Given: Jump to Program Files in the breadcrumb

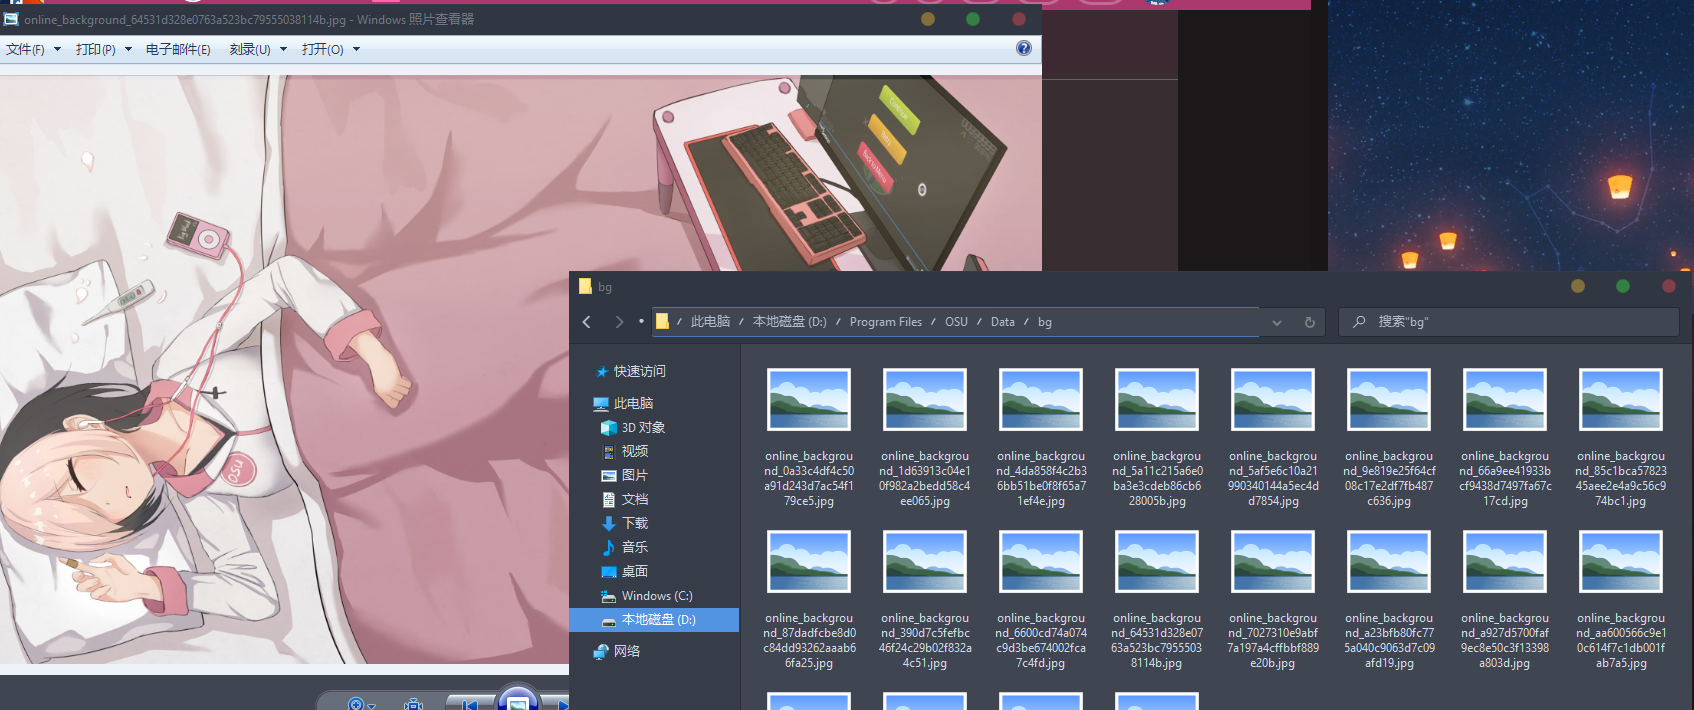Looking at the screenshot, I should point(886,322).
